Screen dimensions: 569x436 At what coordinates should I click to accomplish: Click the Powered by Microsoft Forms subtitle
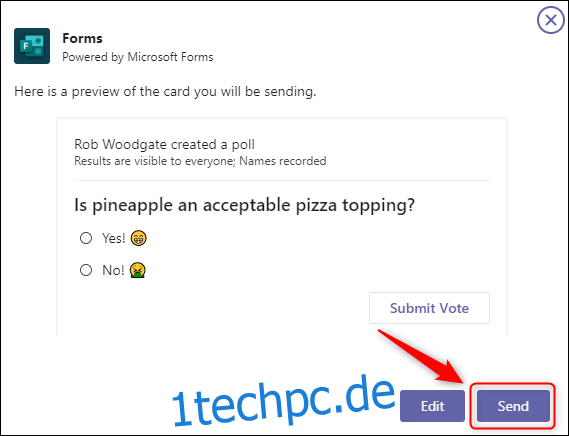pyautogui.click(x=138, y=57)
